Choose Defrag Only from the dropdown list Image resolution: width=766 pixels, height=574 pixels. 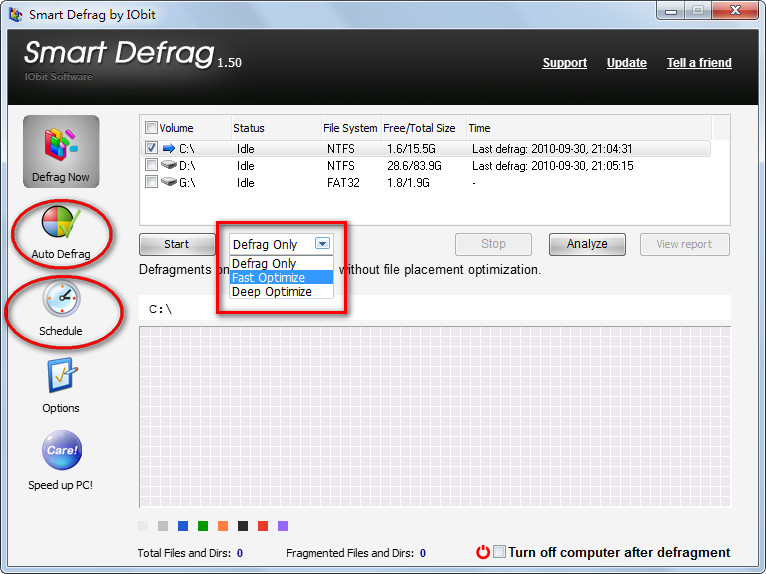281,263
